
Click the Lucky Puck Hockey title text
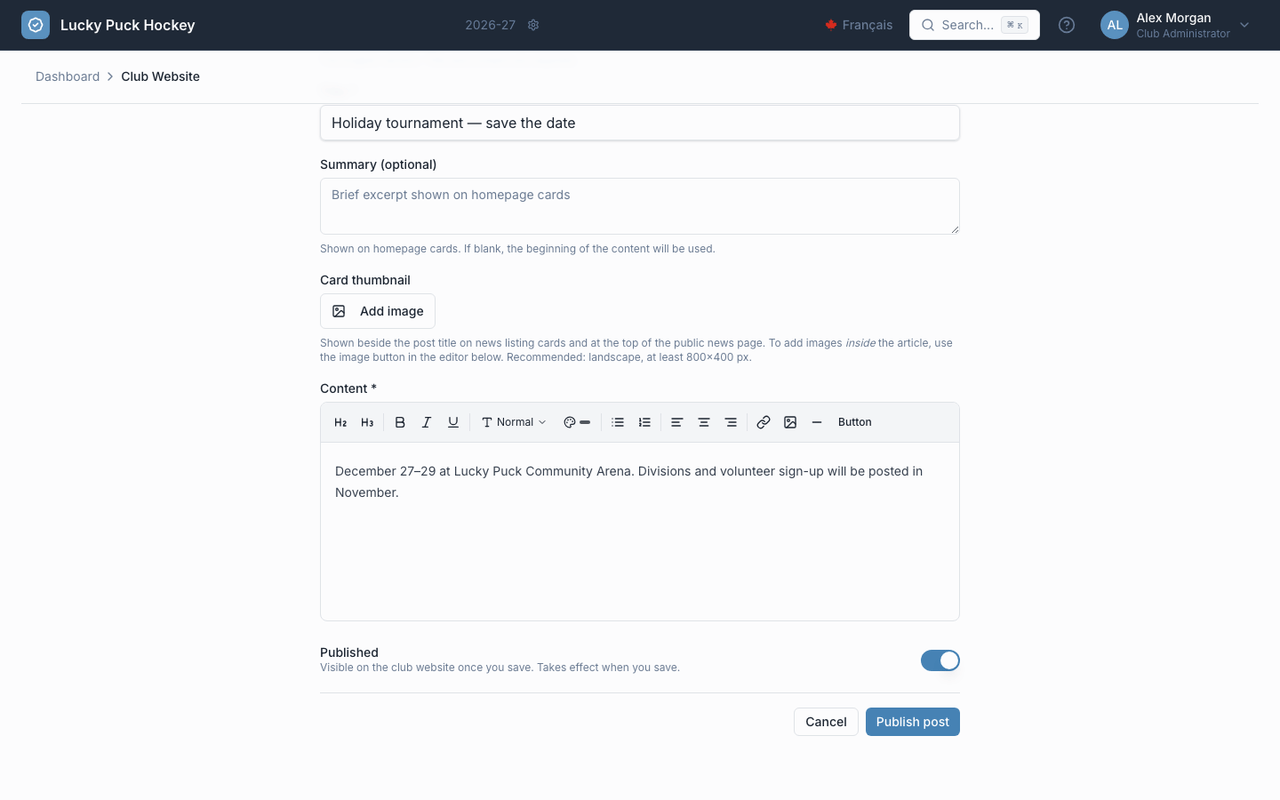128,25
